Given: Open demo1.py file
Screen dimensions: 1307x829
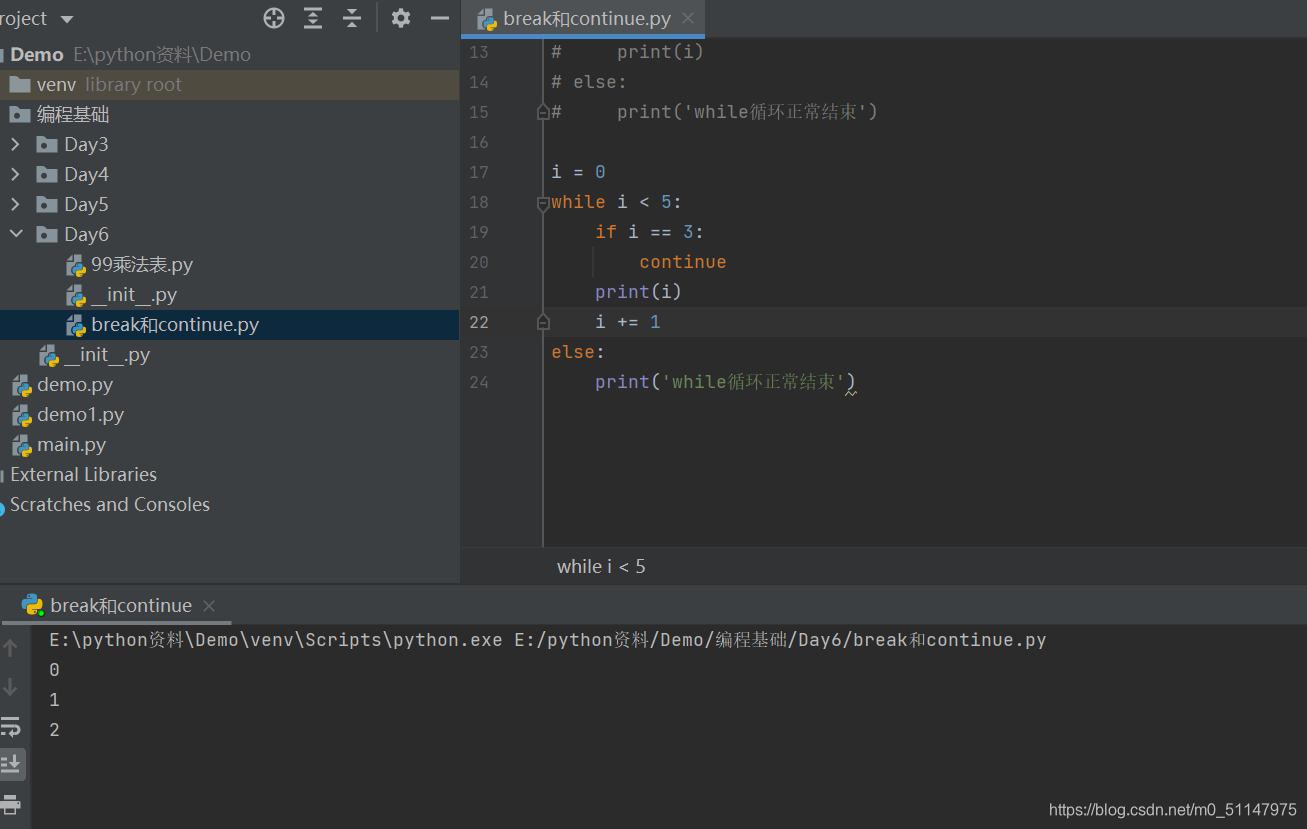Looking at the screenshot, I should click(x=81, y=415).
